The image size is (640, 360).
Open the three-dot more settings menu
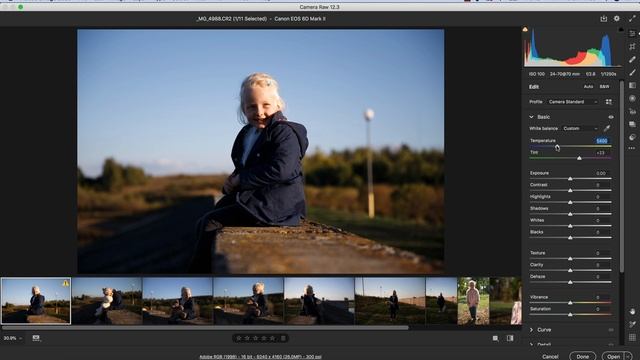point(632,148)
